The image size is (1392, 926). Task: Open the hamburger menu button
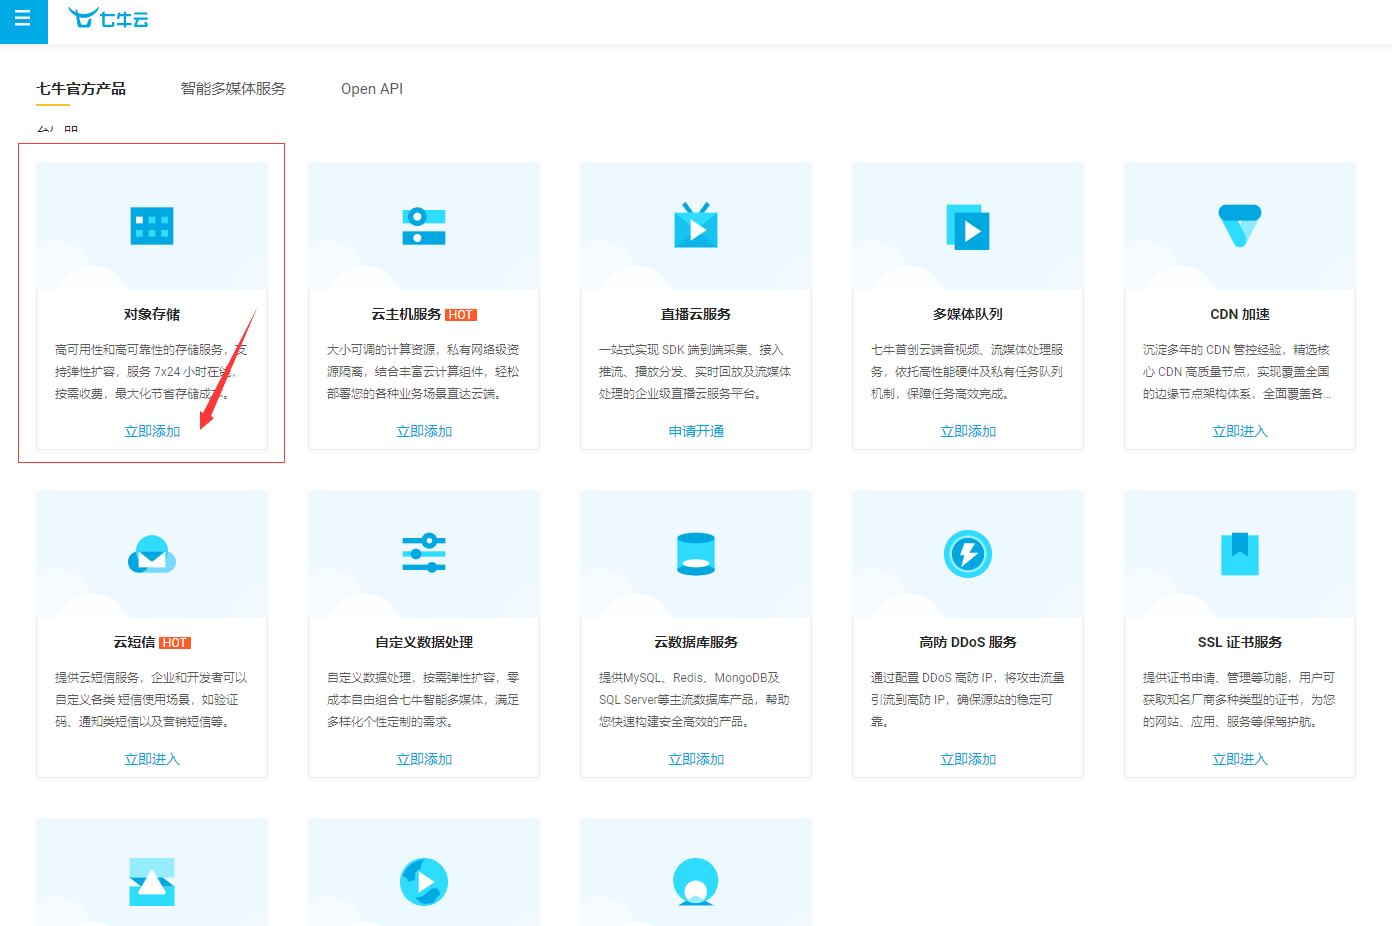pyautogui.click(x=23, y=20)
